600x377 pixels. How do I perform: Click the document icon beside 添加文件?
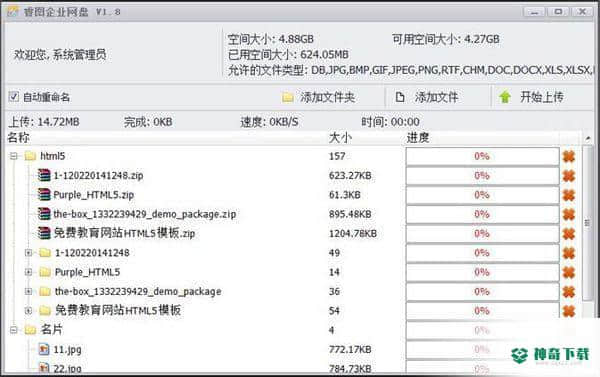click(400, 97)
